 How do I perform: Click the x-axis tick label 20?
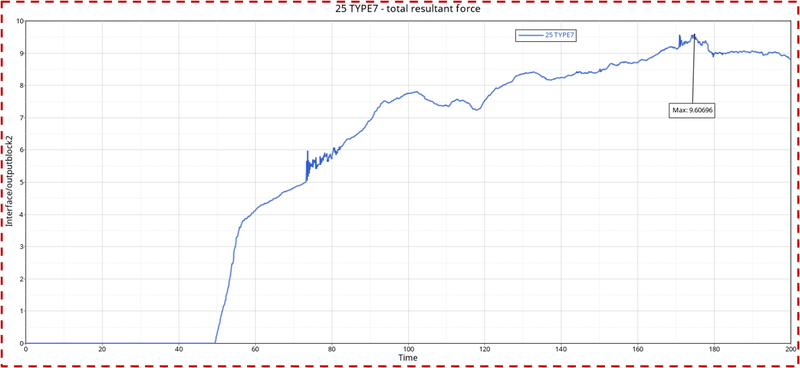[102, 349]
